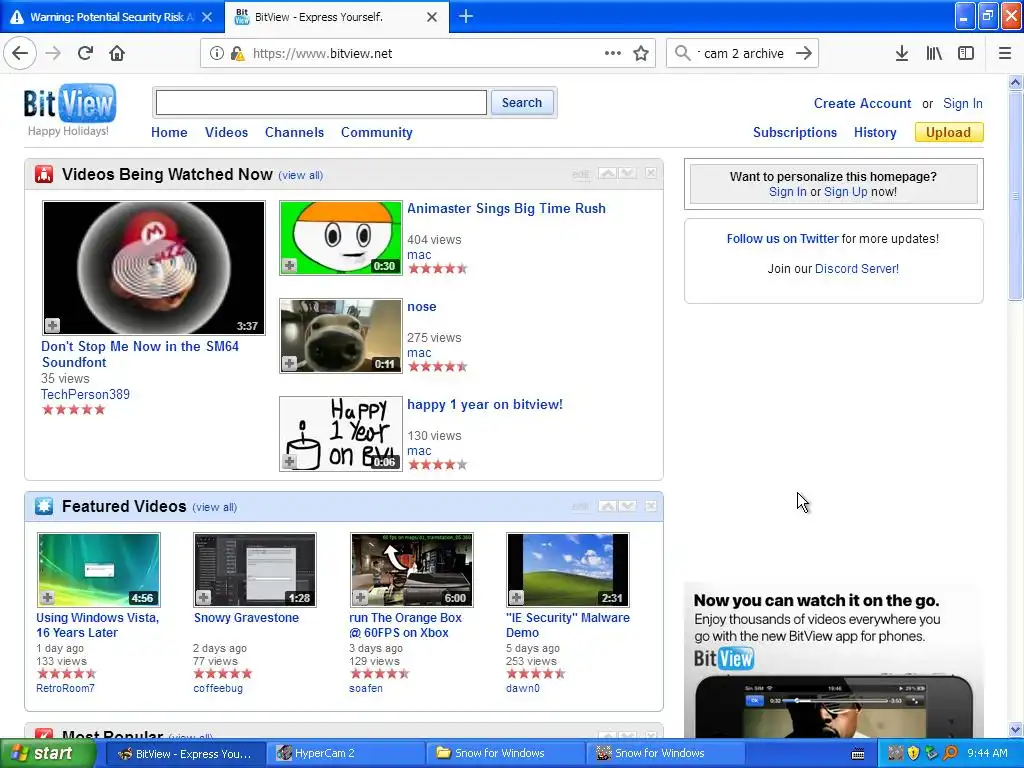Viewport: 1024px width, 768px height.
Task: Show site information icon in address bar
Action: tap(217, 54)
